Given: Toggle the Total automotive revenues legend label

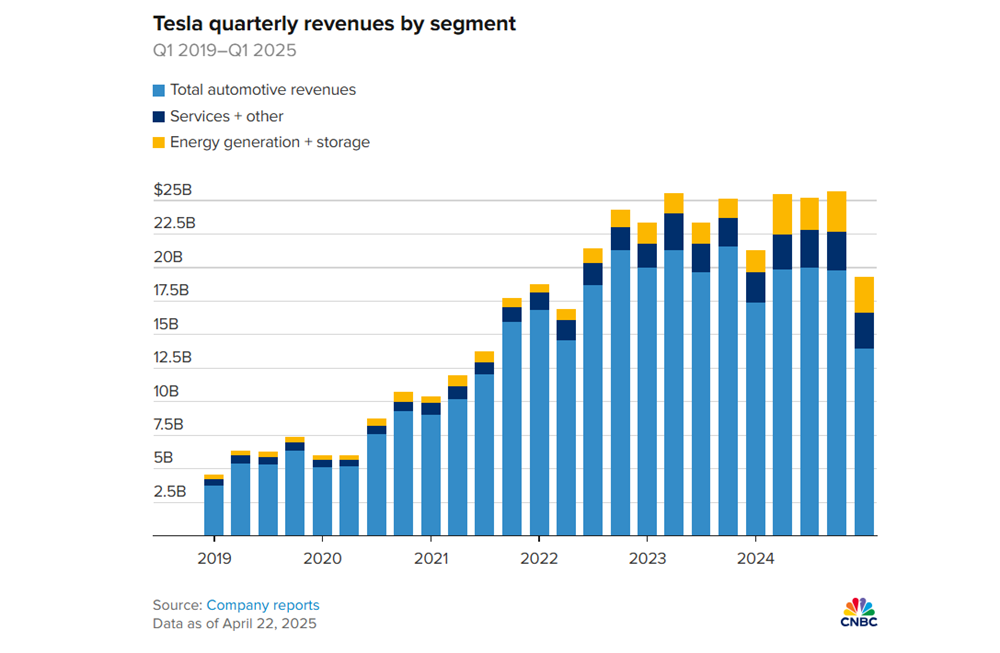Looking at the screenshot, I should (262, 90).
